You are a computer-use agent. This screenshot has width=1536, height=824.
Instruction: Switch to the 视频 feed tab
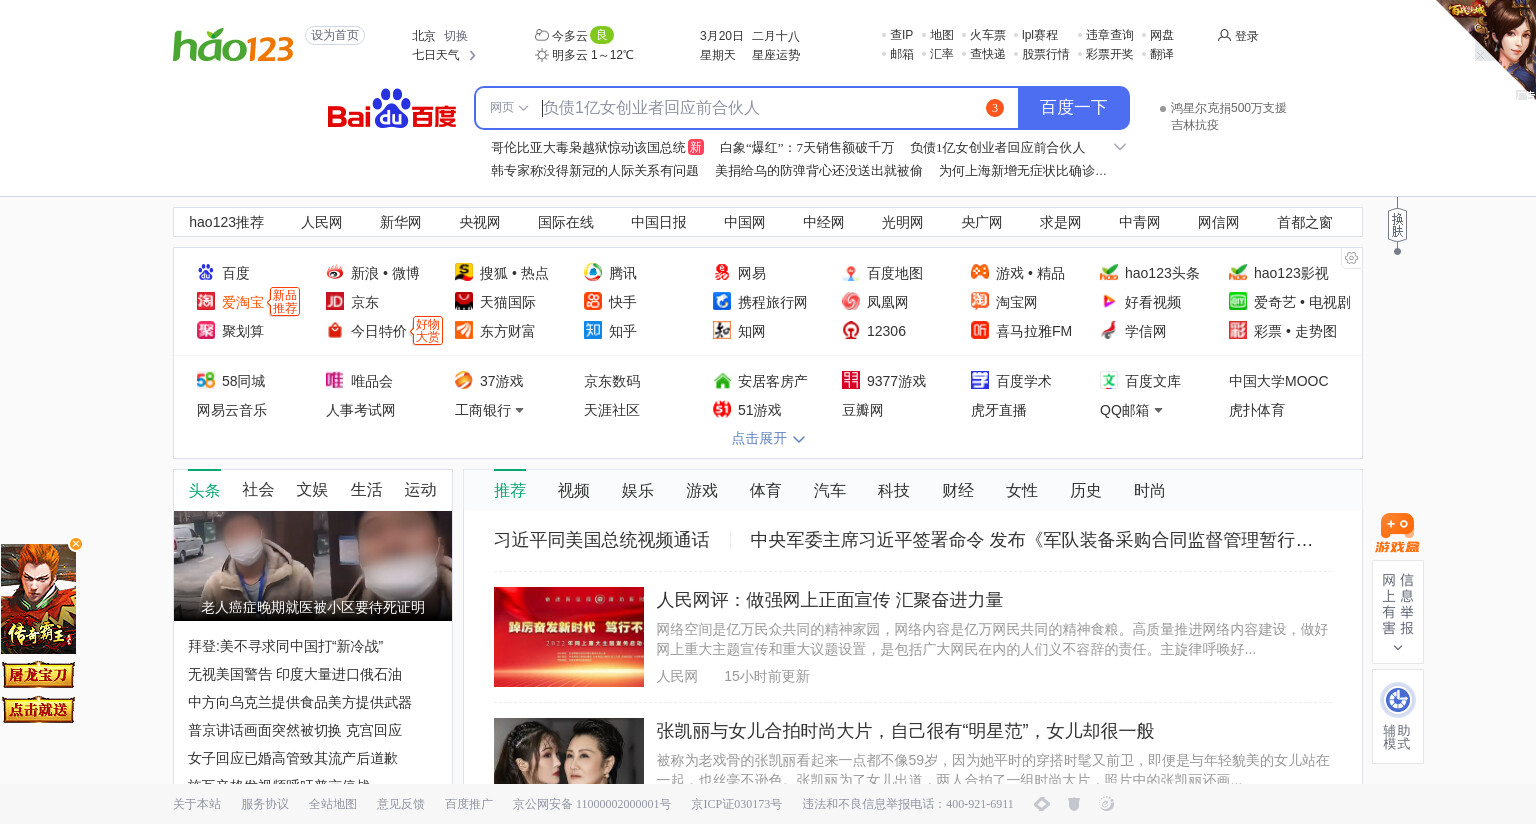574,490
